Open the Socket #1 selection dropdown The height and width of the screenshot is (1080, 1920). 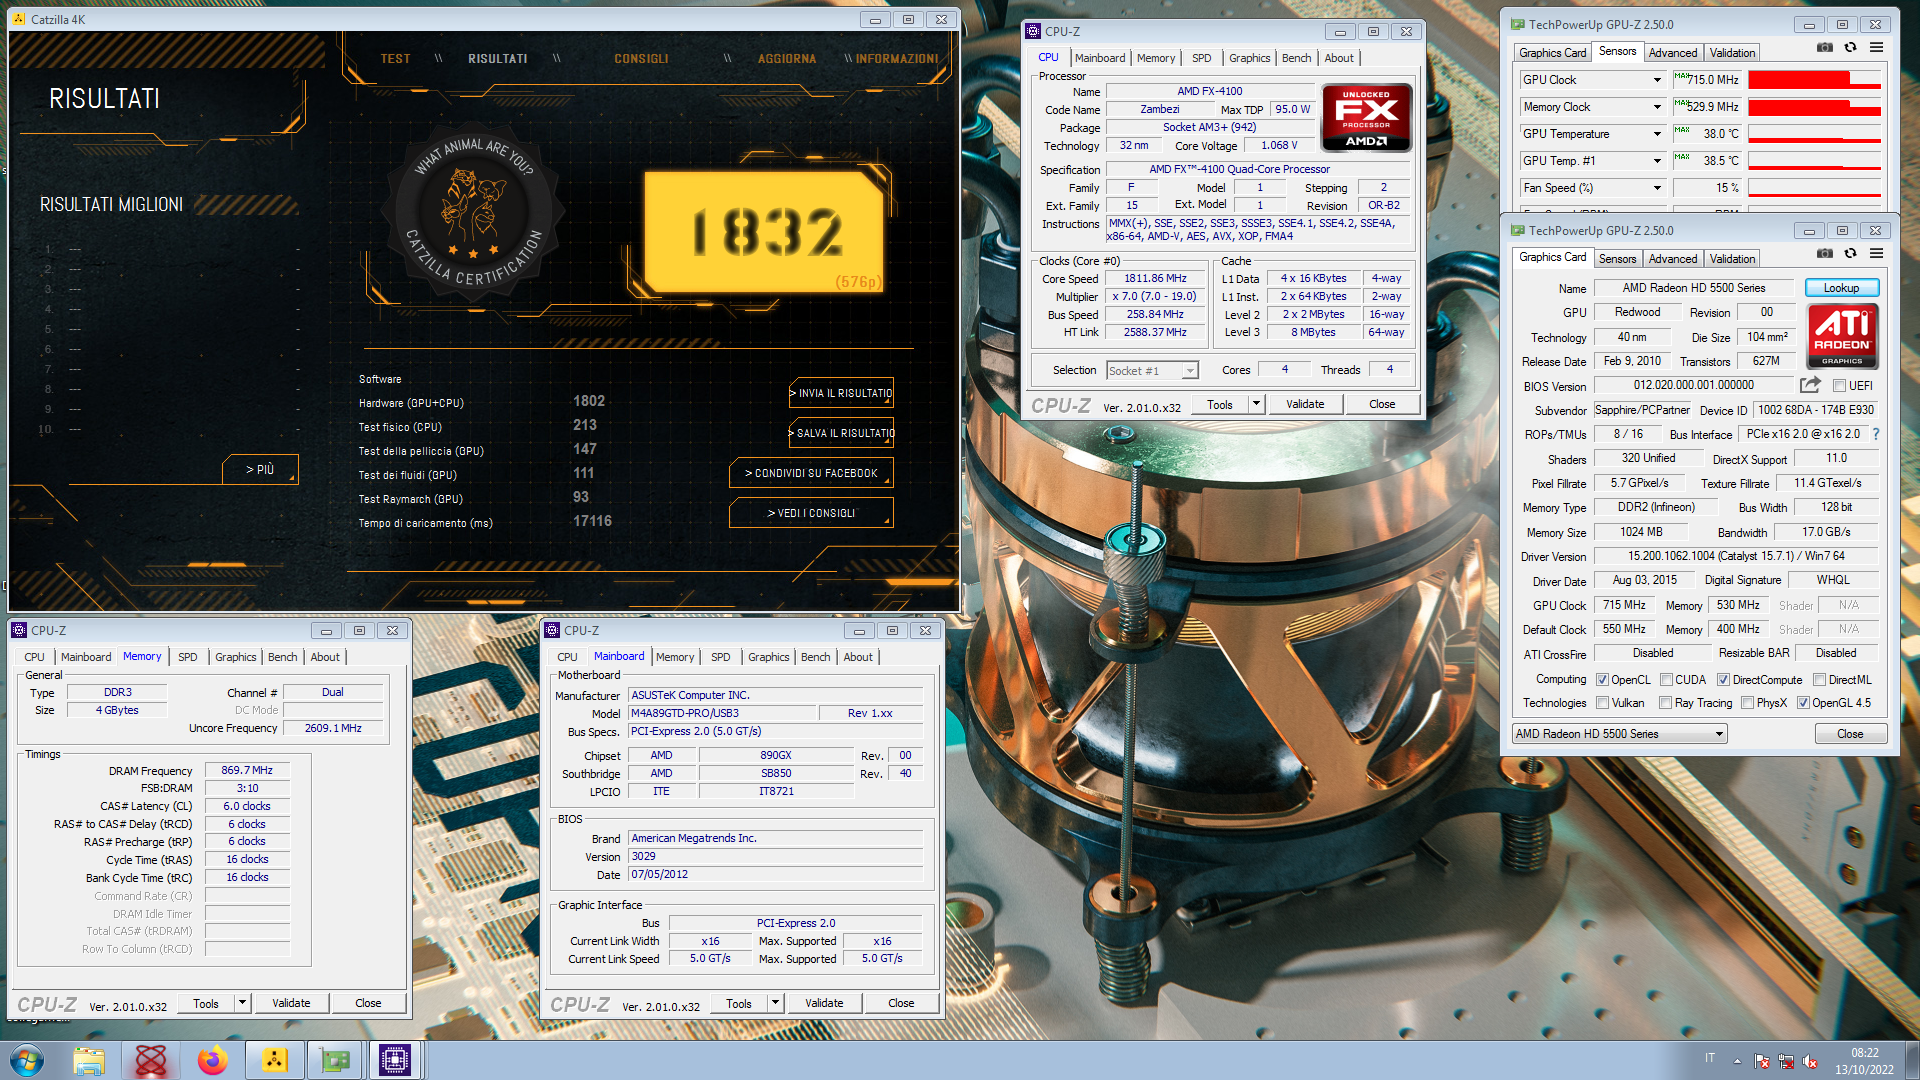click(1152, 371)
